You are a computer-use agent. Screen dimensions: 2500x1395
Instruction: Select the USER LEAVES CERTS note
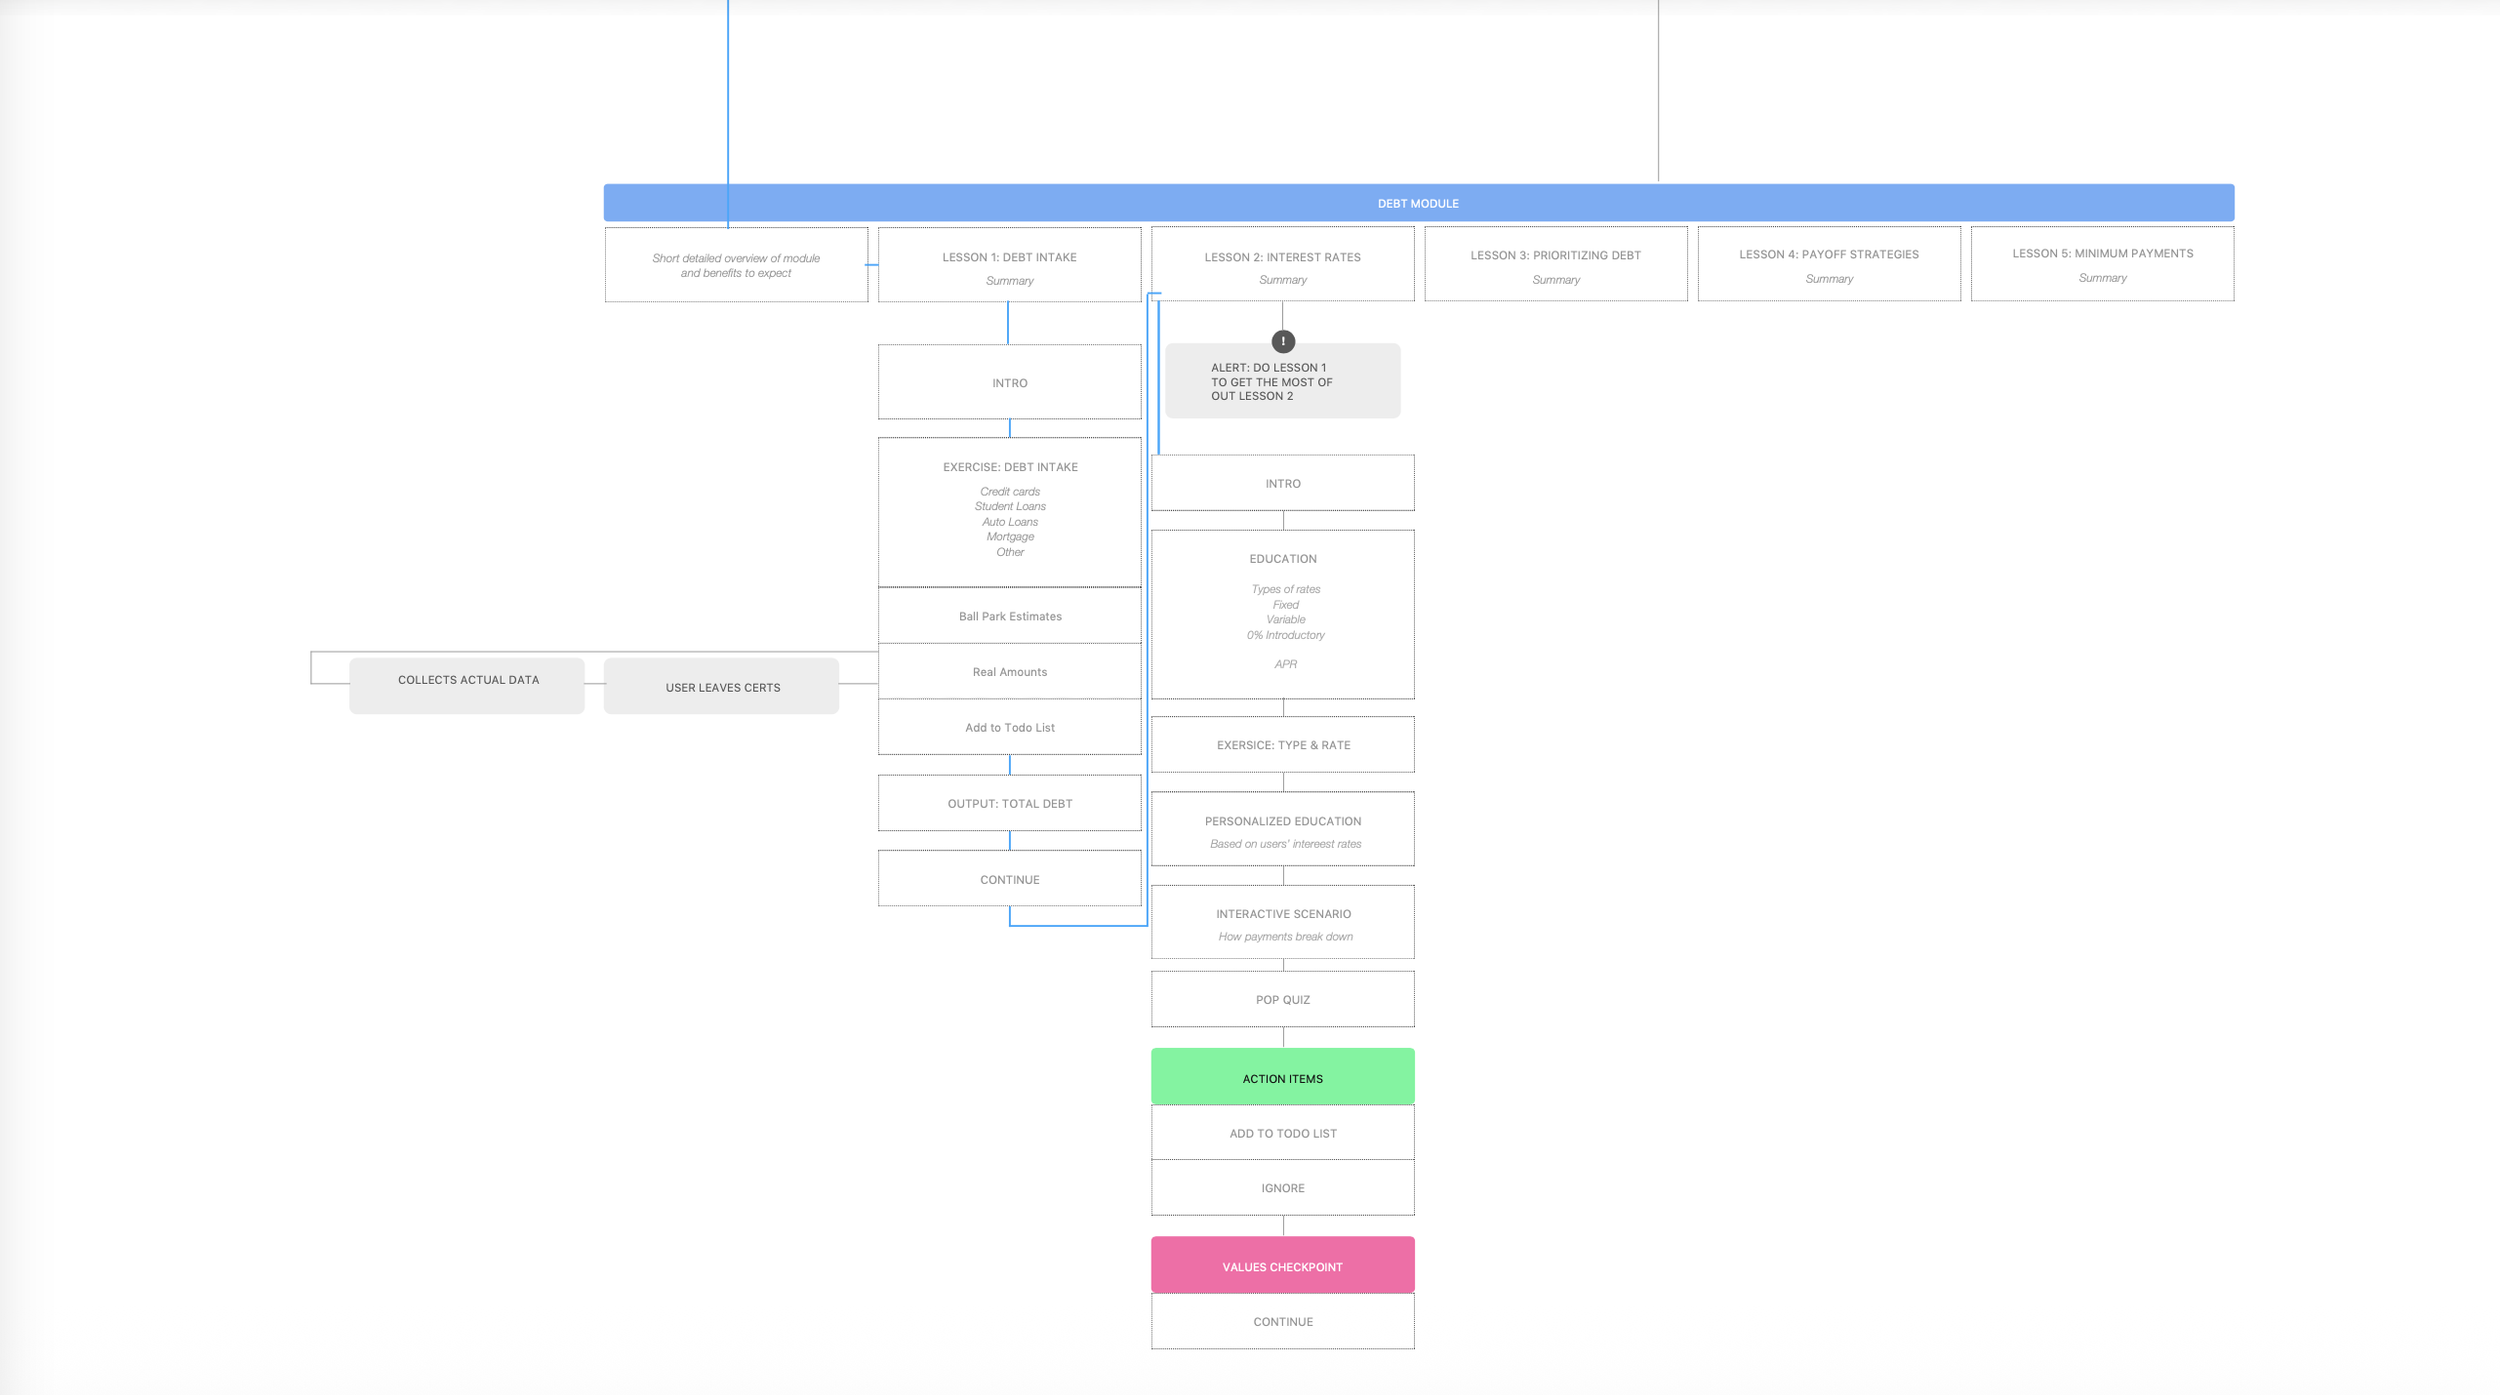tap(721, 687)
